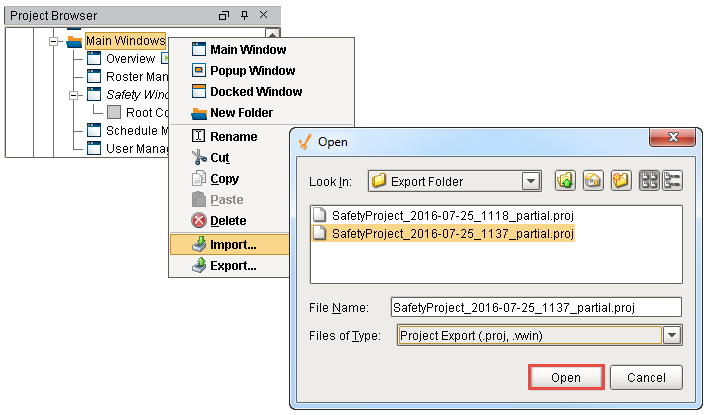
Task: Switch to List view icon
Action: coord(649,181)
